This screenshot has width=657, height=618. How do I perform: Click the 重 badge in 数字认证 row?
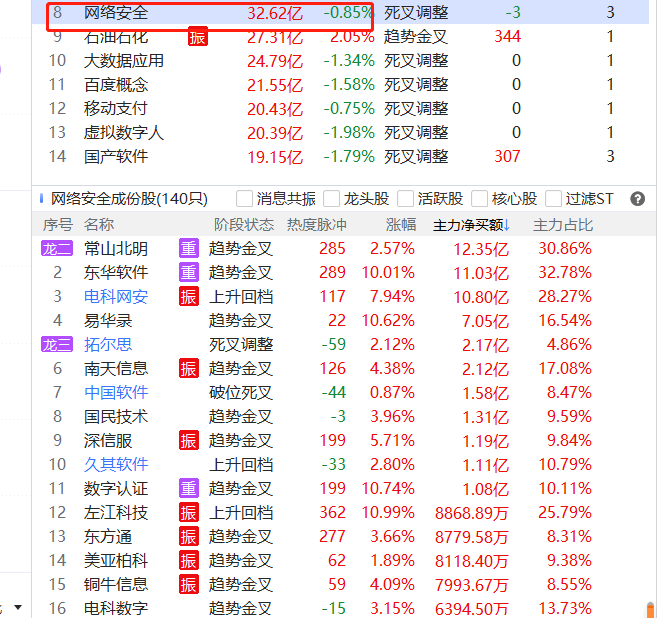pos(189,489)
